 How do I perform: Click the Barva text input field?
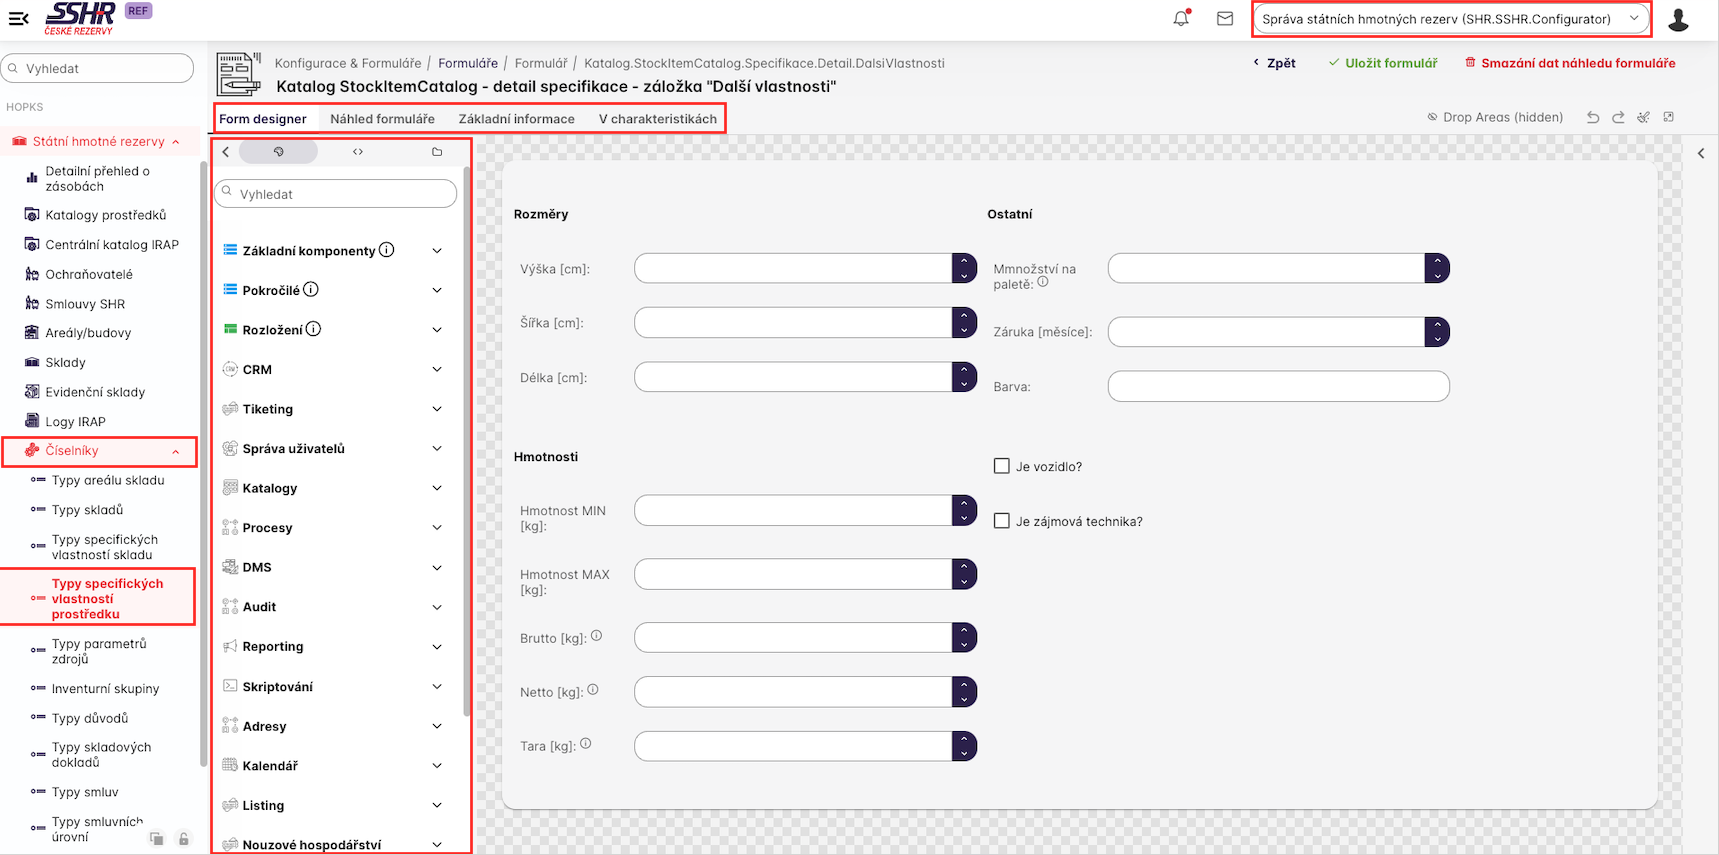(x=1278, y=386)
